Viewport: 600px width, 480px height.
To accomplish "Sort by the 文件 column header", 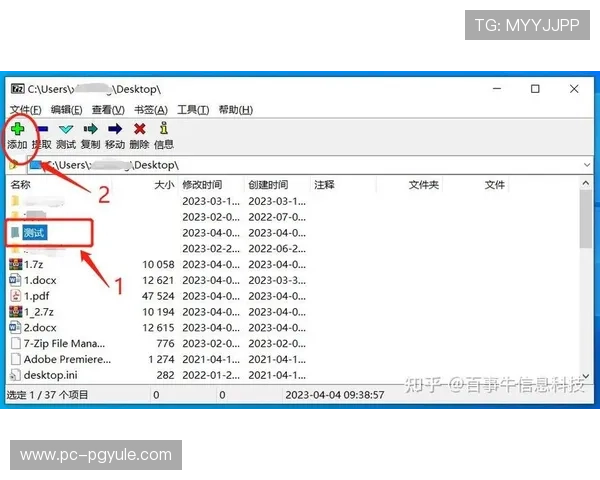I will click(495, 185).
